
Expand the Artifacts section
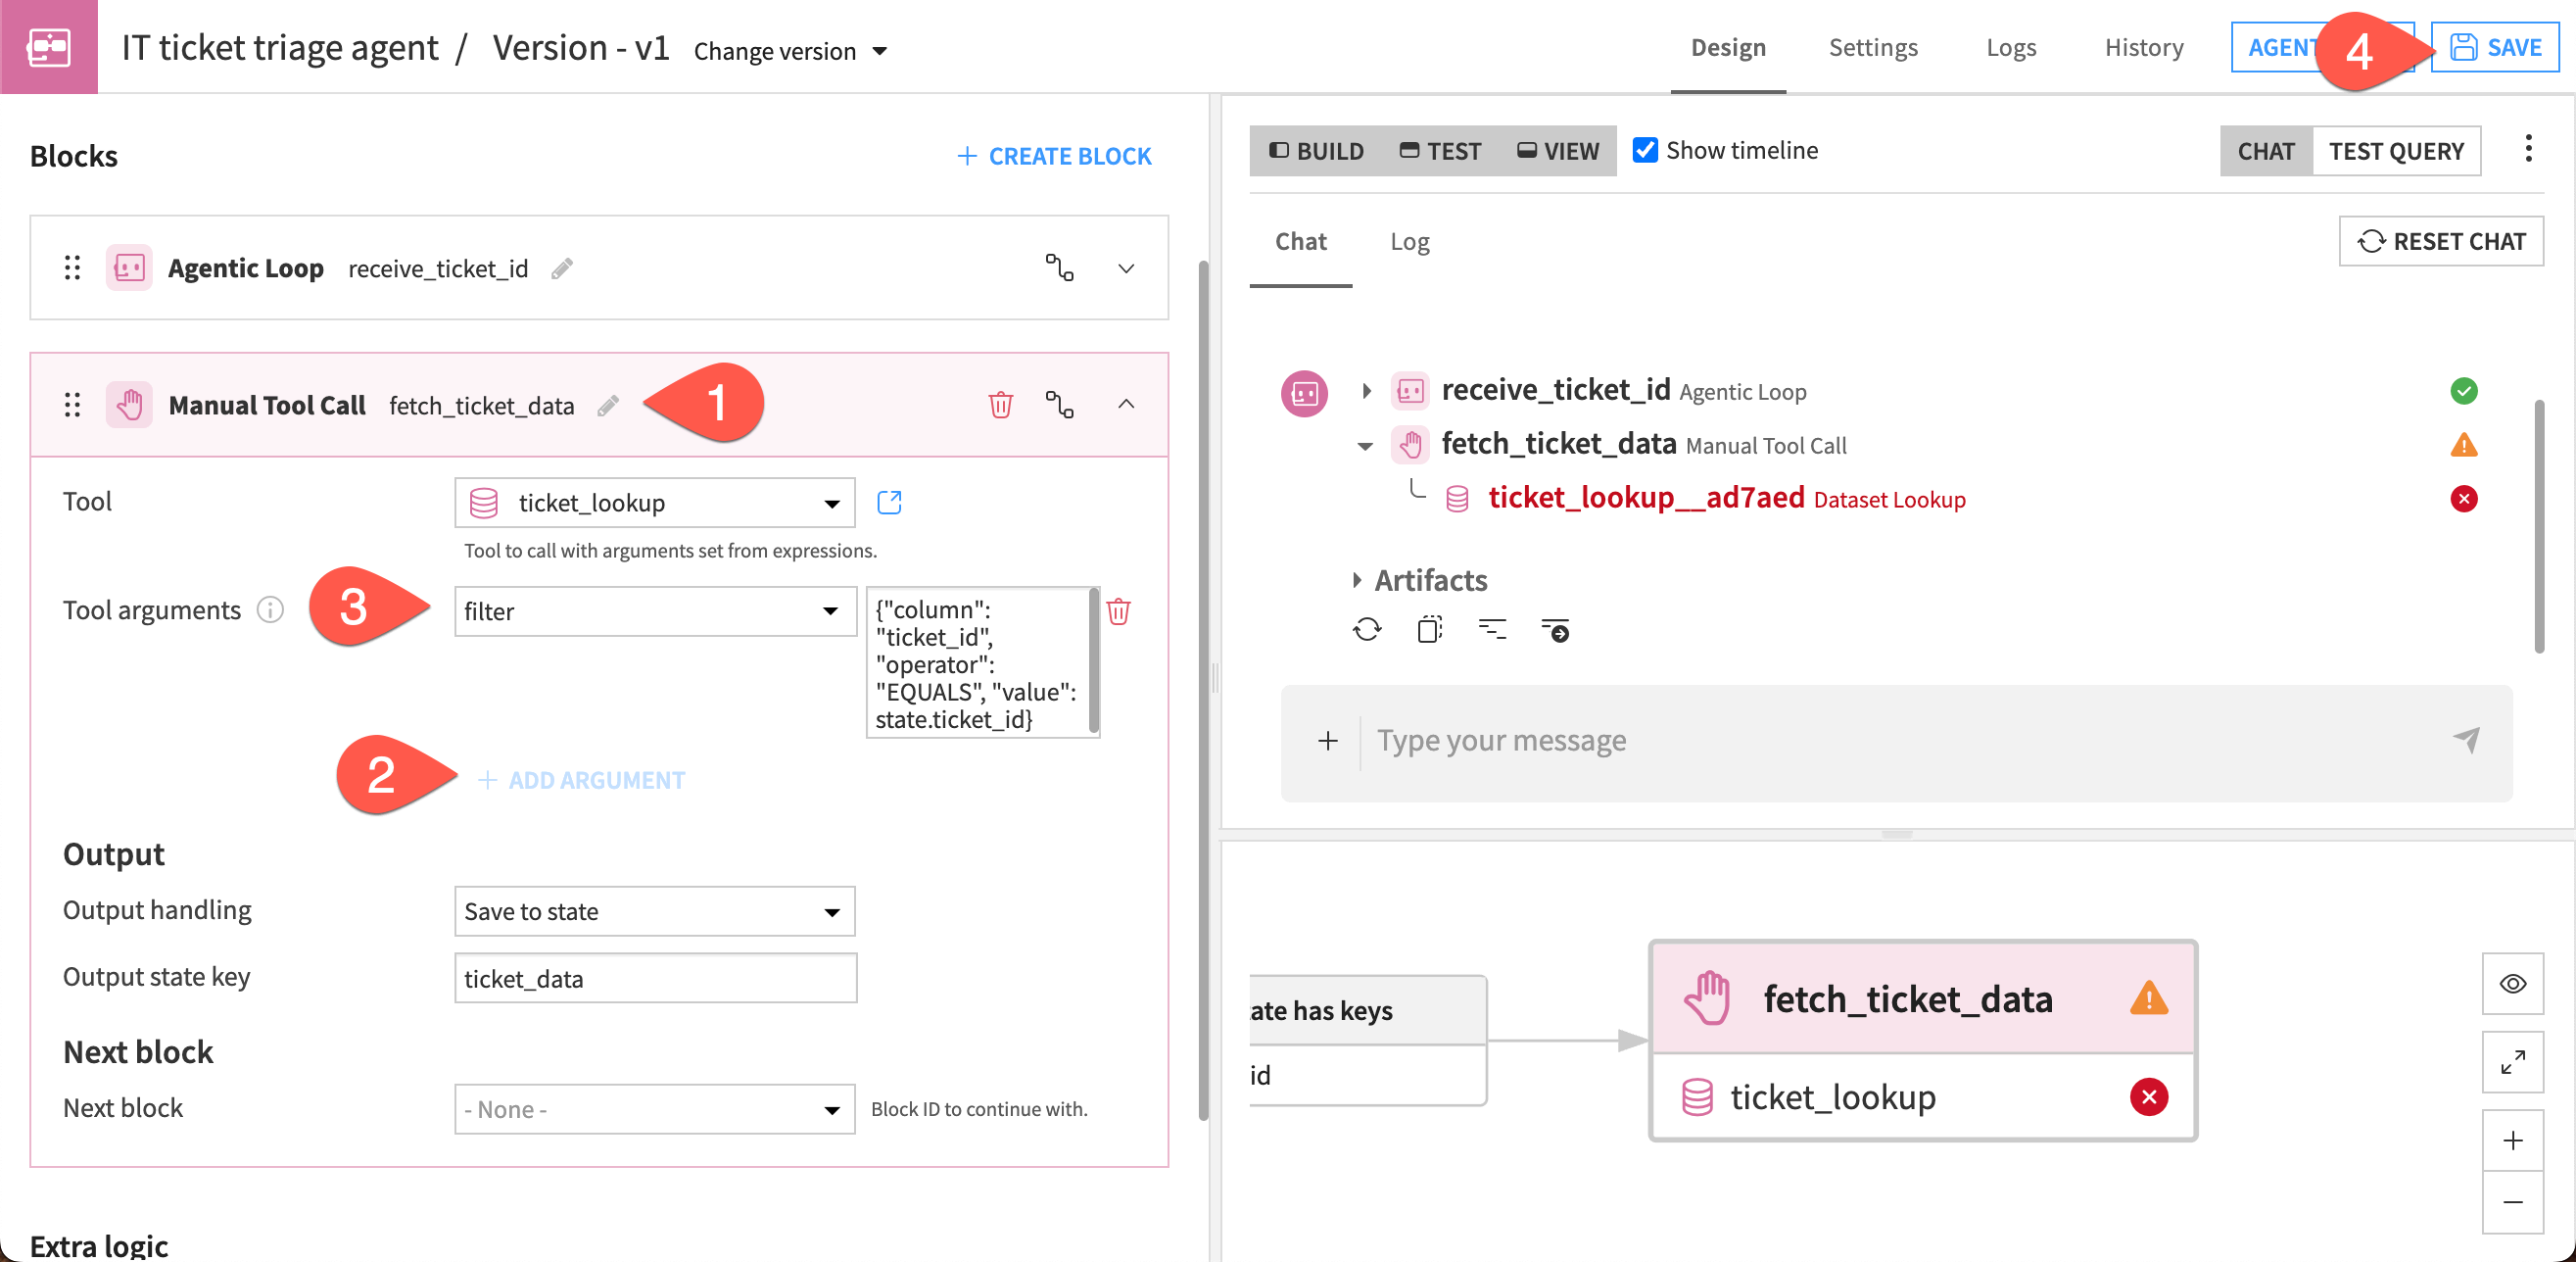coord(1357,580)
